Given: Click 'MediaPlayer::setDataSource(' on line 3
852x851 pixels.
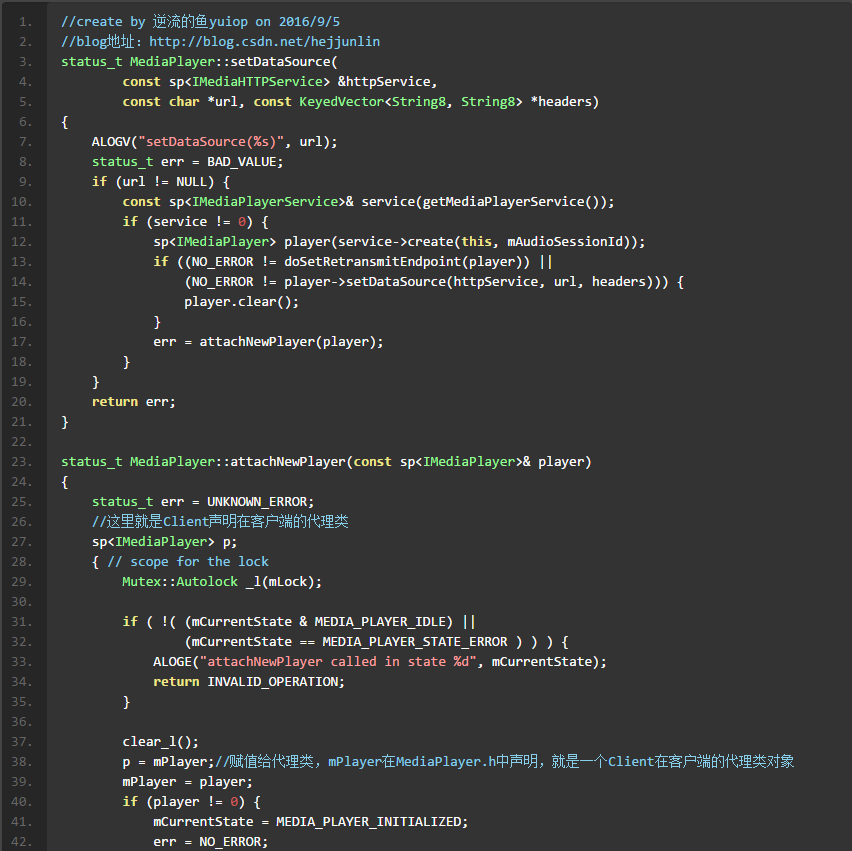Looking at the screenshot, I should [x=234, y=62].
